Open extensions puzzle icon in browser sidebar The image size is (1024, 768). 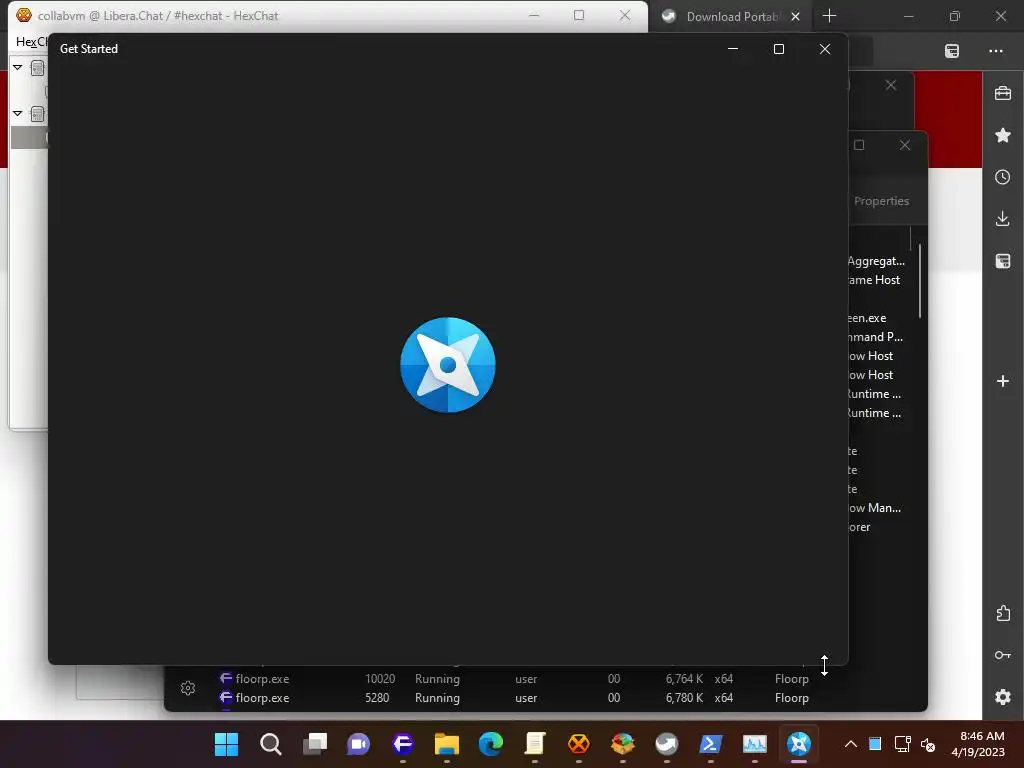[1002, 613]
